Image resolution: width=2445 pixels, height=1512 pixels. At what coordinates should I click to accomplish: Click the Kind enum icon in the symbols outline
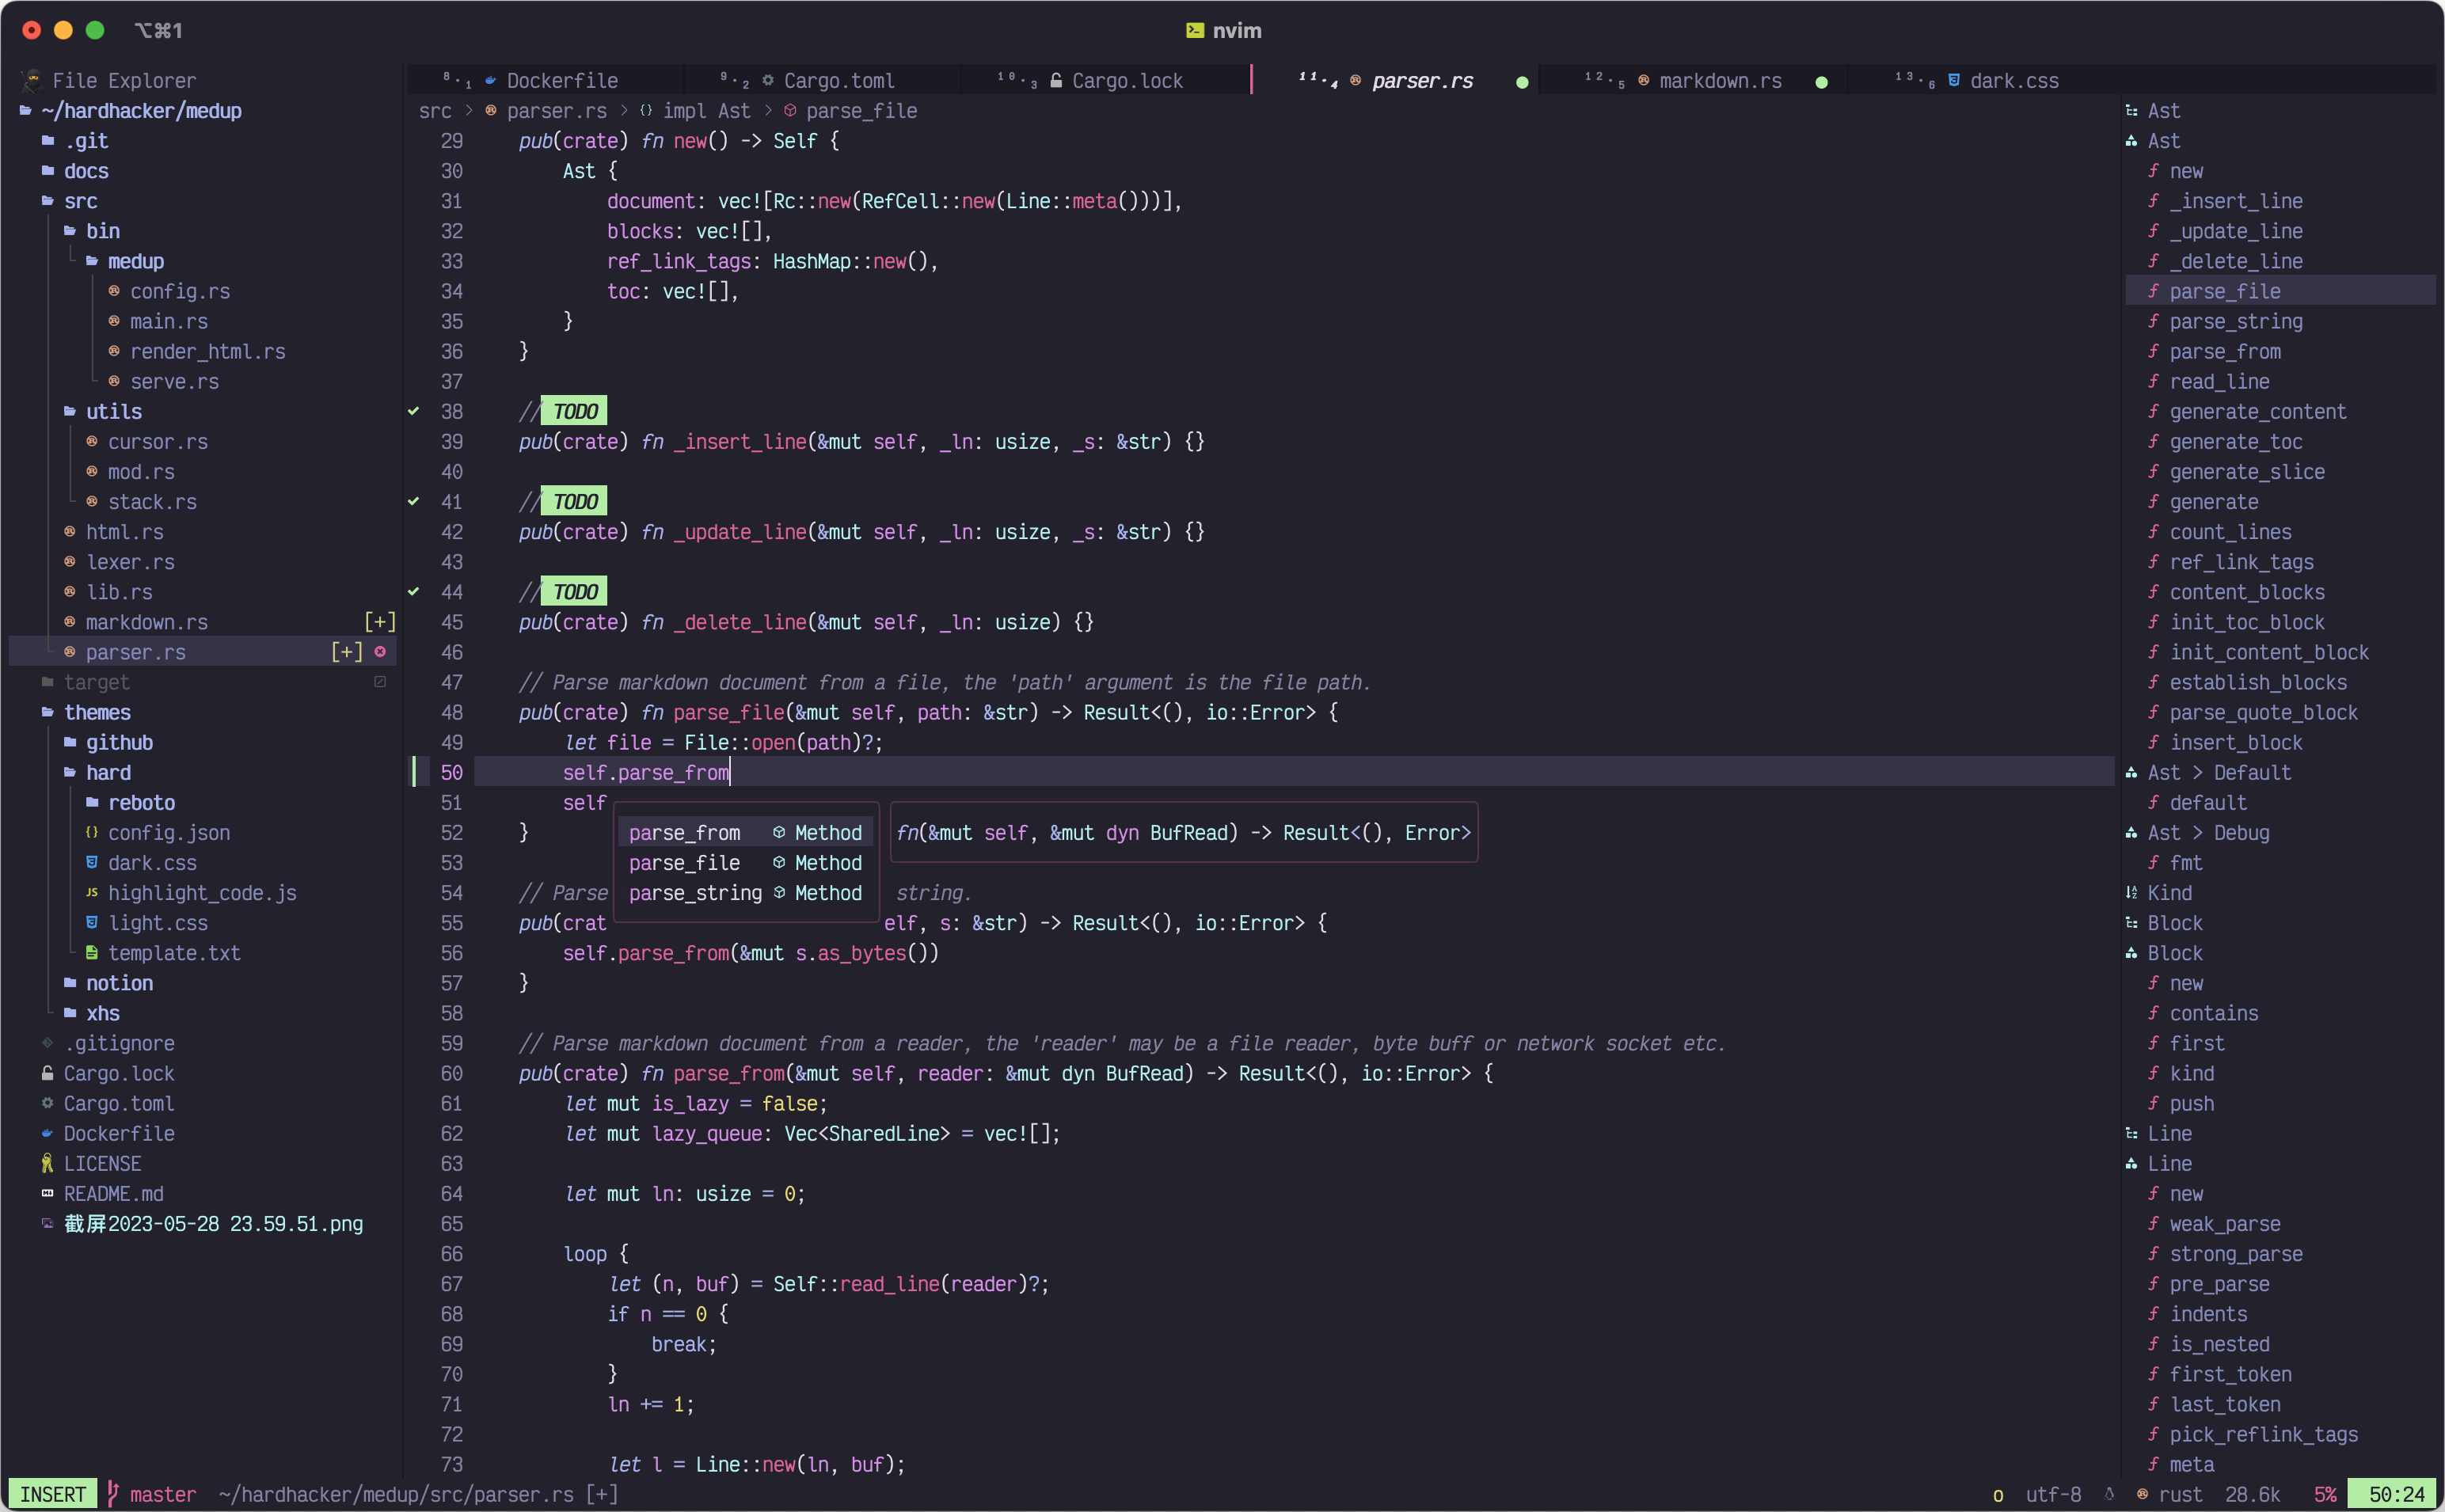click(x=2131, y=892)
